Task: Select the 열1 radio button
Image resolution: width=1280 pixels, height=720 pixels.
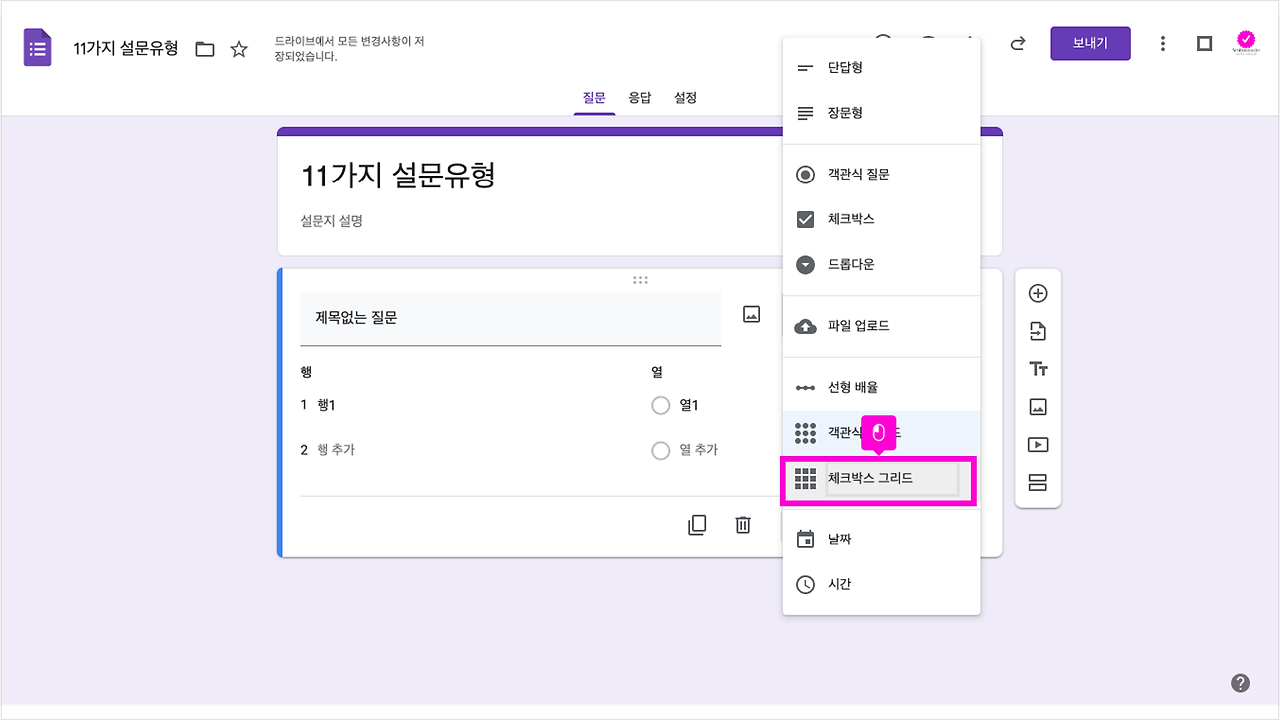Action: [x=661, y=405]
